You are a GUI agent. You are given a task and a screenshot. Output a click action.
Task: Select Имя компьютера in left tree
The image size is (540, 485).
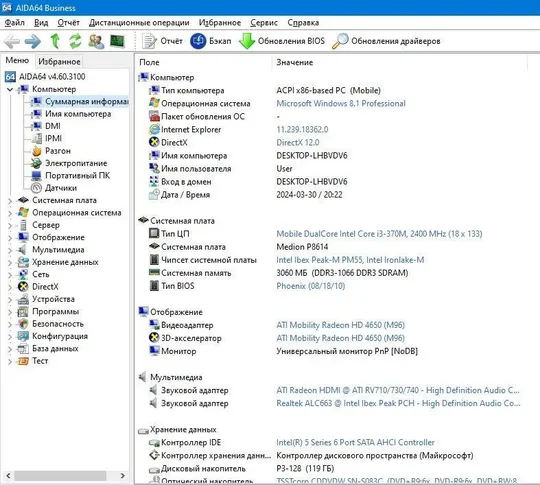click(78, 114)
